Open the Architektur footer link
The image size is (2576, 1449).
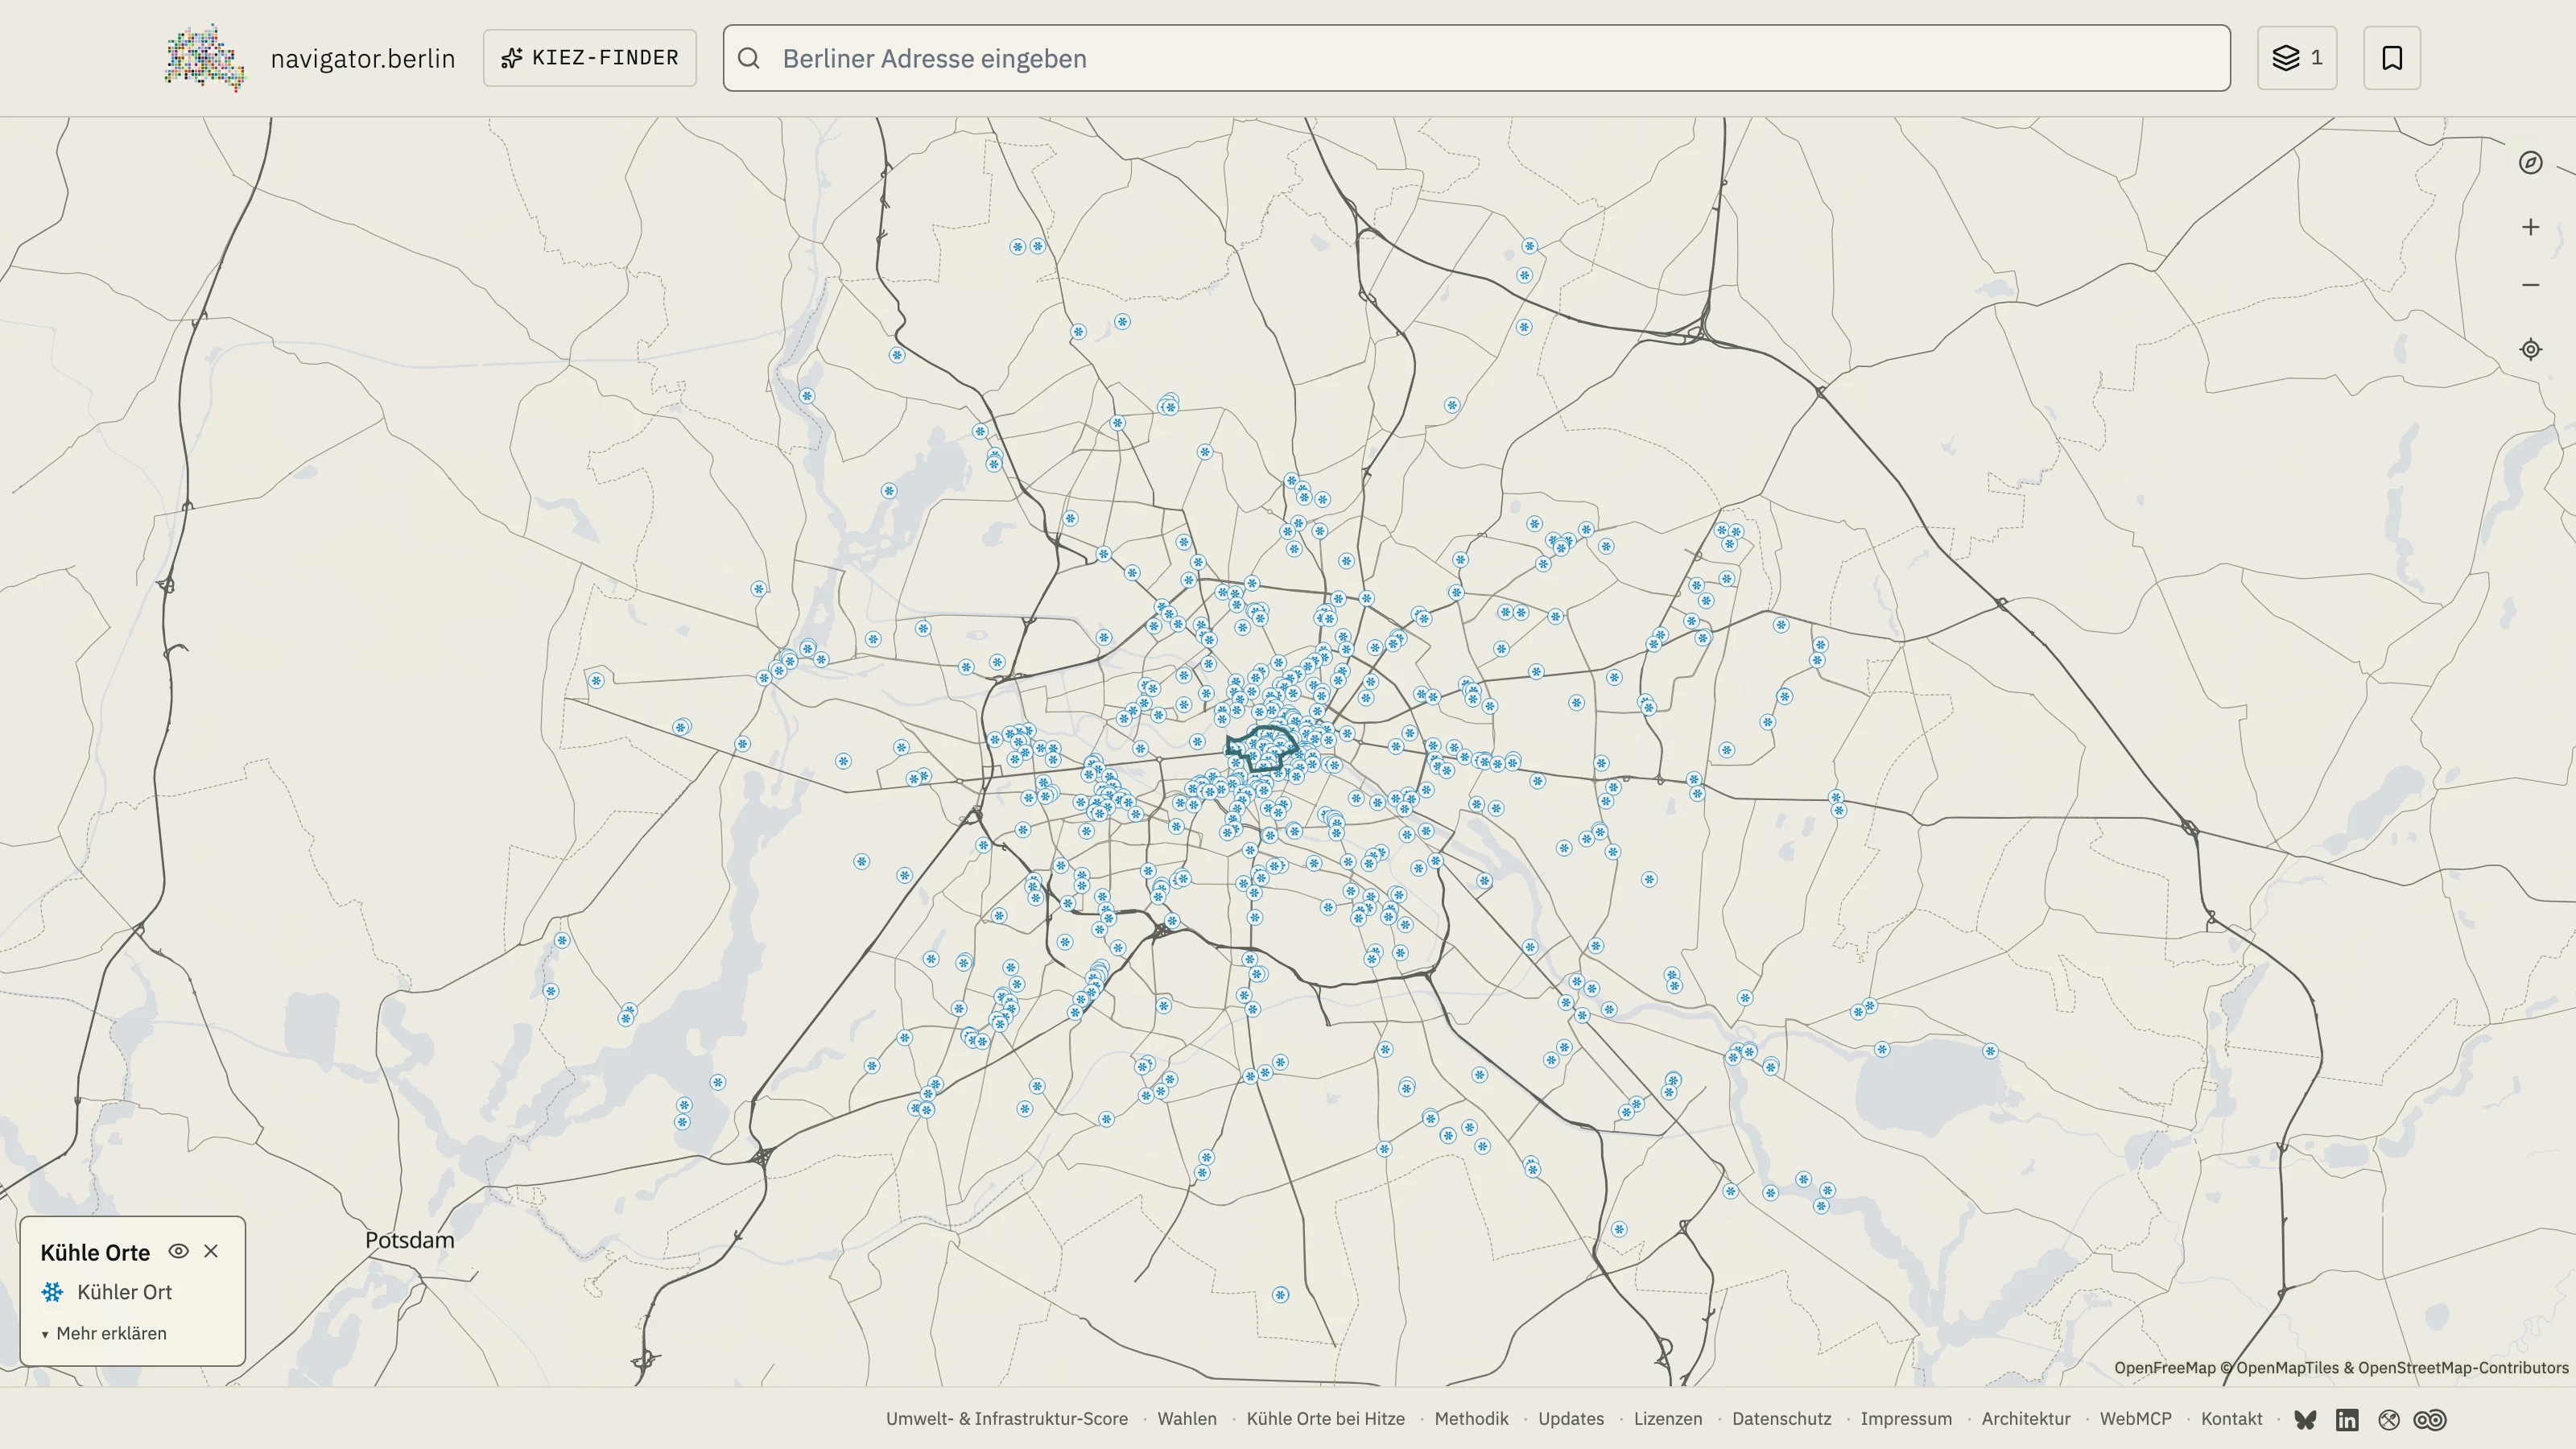2026,1419
